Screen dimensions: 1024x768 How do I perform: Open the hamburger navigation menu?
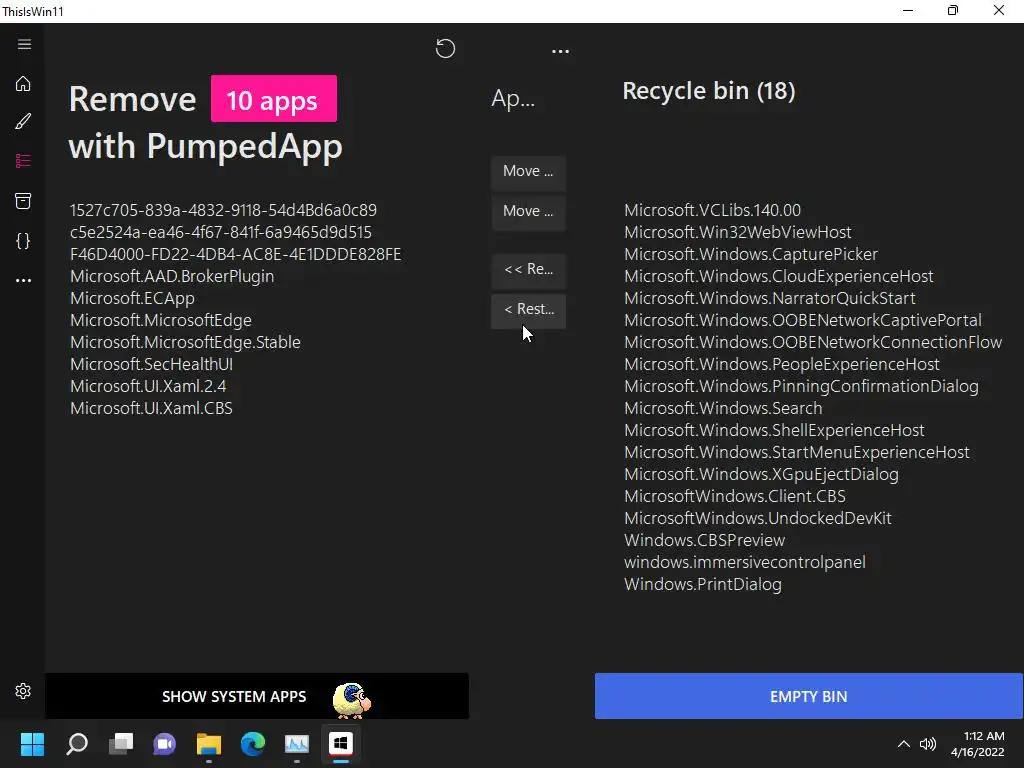pyautogui.click(x=24, y=44)
